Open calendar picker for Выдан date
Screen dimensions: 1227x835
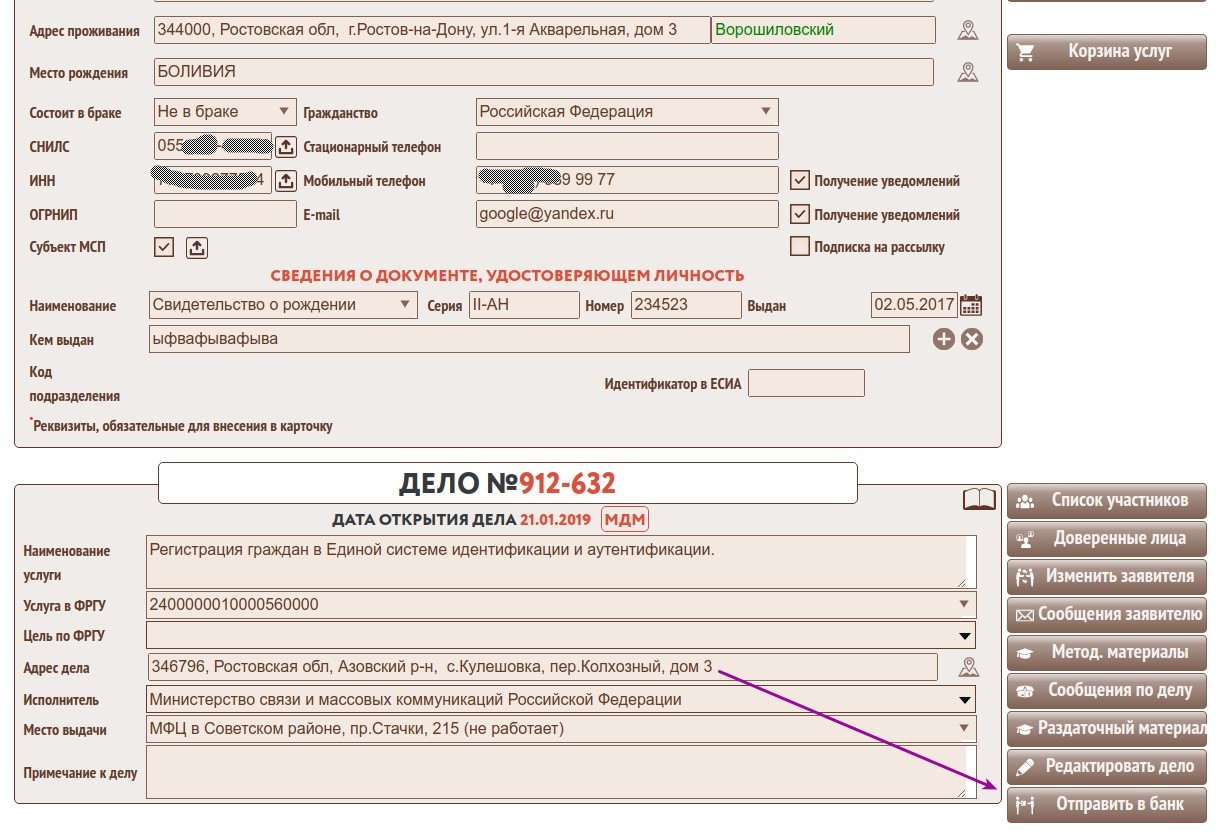pos(970,305)
